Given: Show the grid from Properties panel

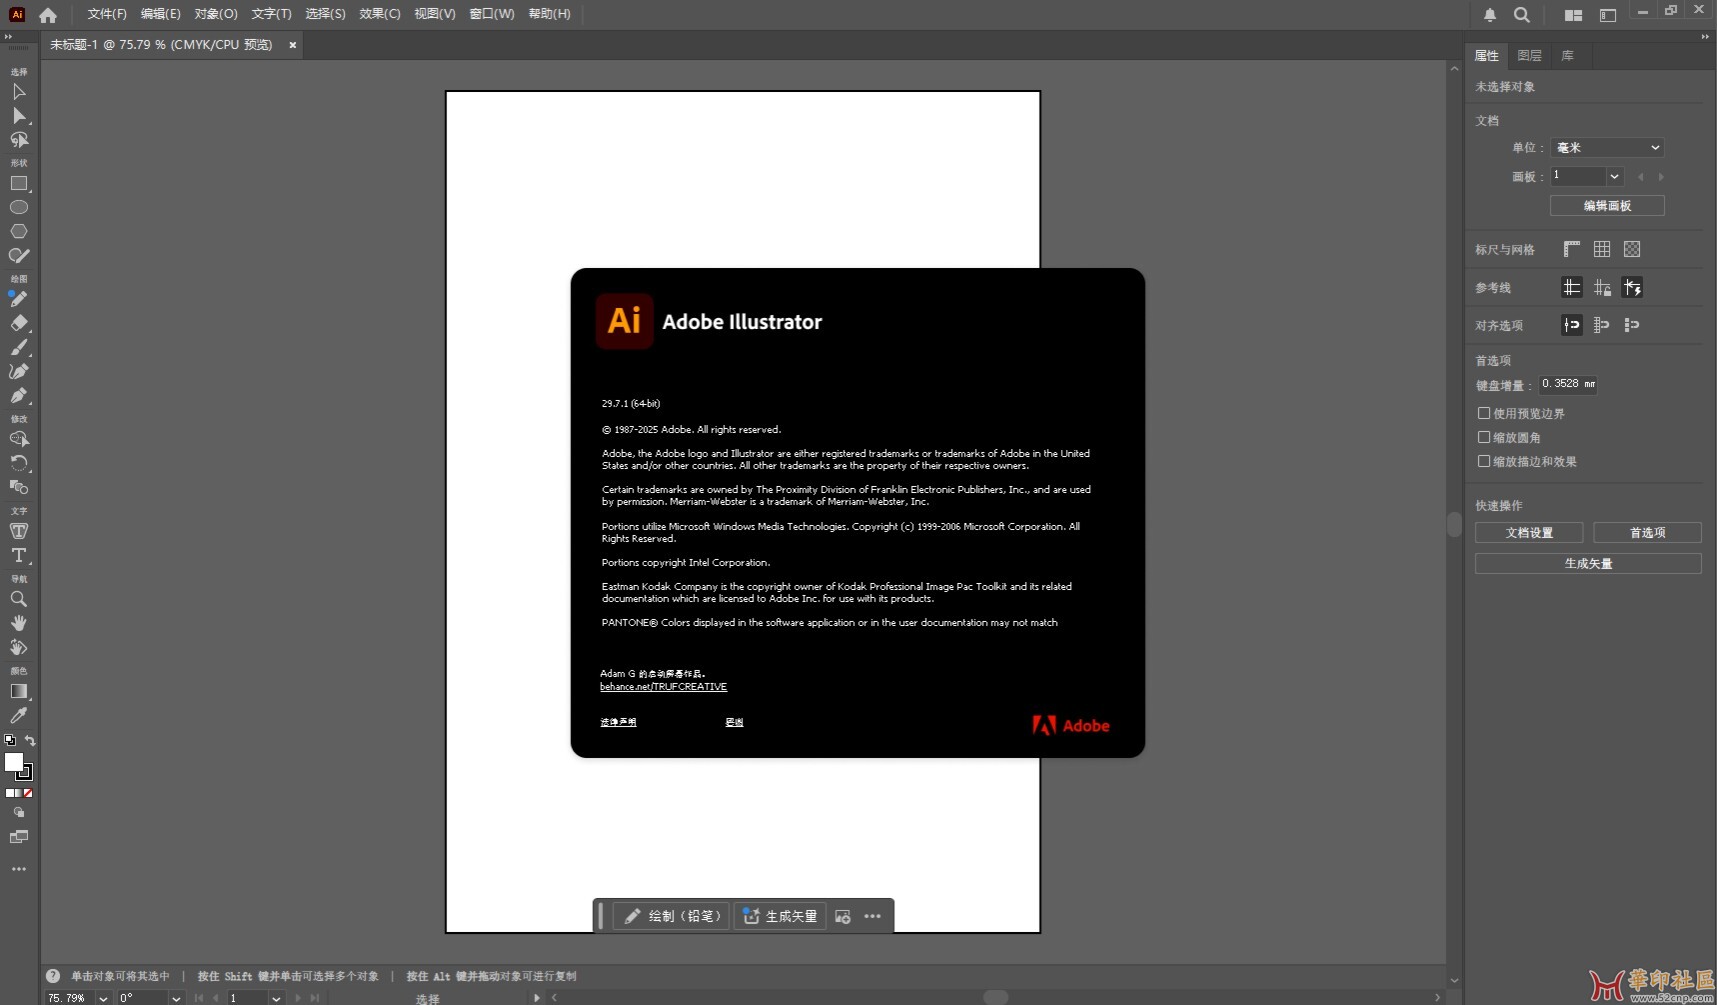Looking at the screenshot, I should tap(1602, 249).
